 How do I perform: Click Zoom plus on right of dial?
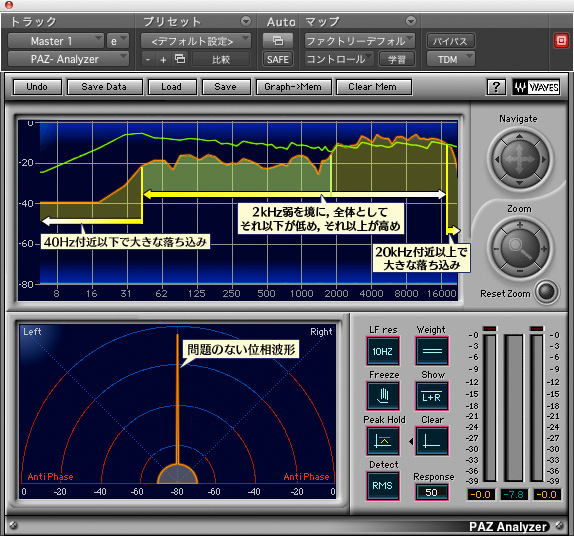544,249
